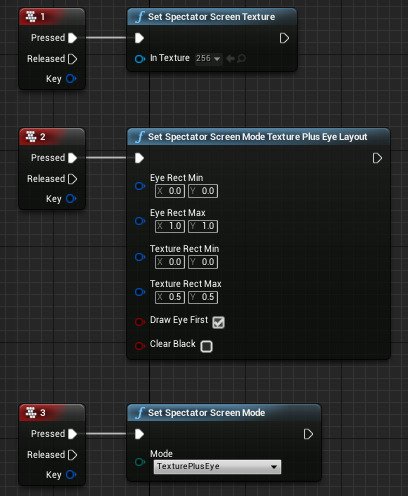Click Draw Eye First boolean pin
This screenshot has height=496, width=408.
140,322
